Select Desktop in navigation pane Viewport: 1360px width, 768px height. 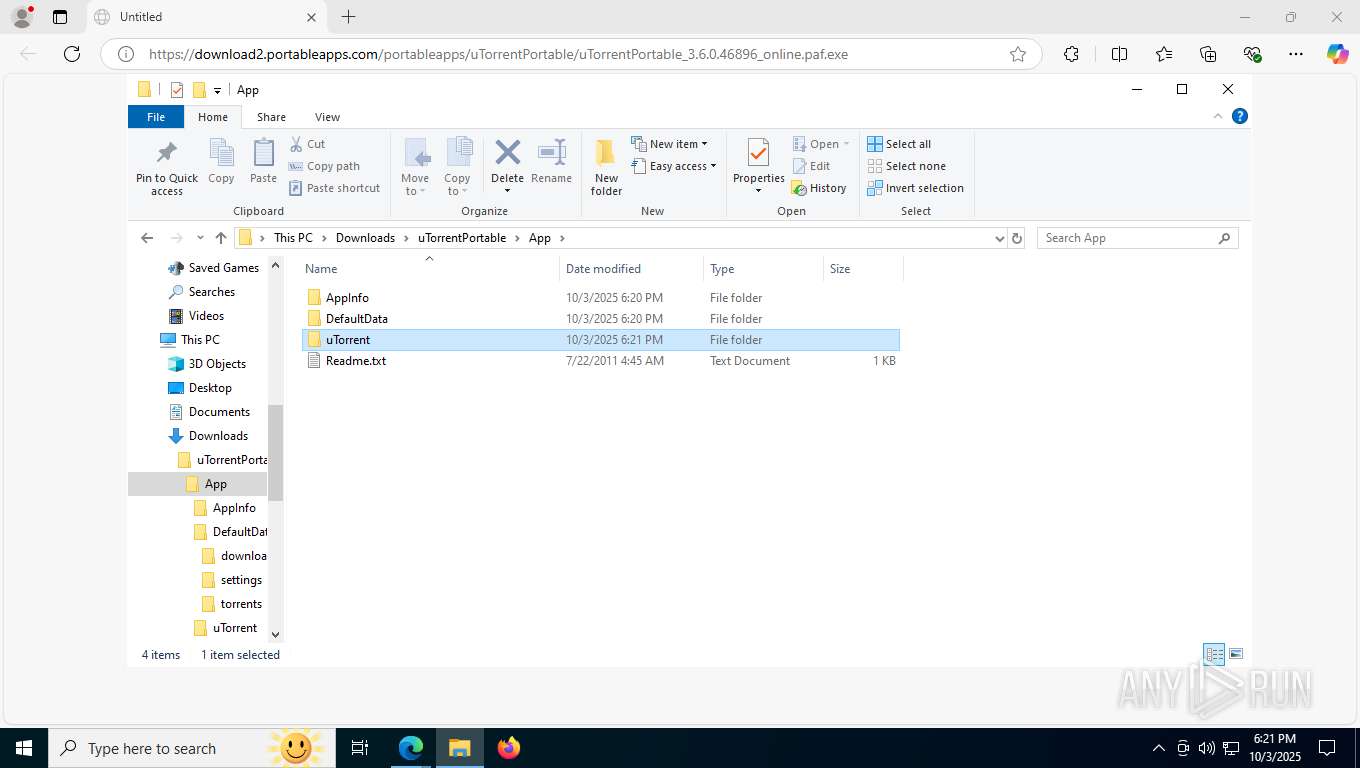[200, 387]
